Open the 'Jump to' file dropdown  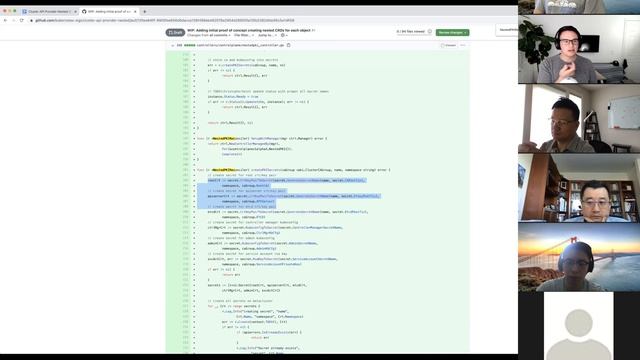coord(267,36)
